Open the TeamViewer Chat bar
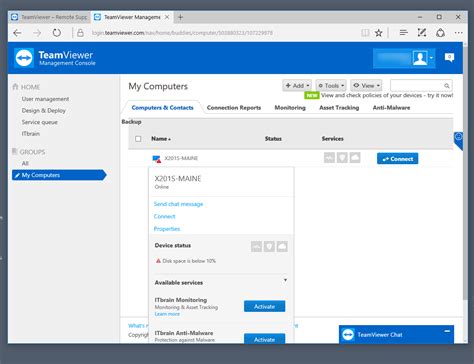 (x=396, y=334)
